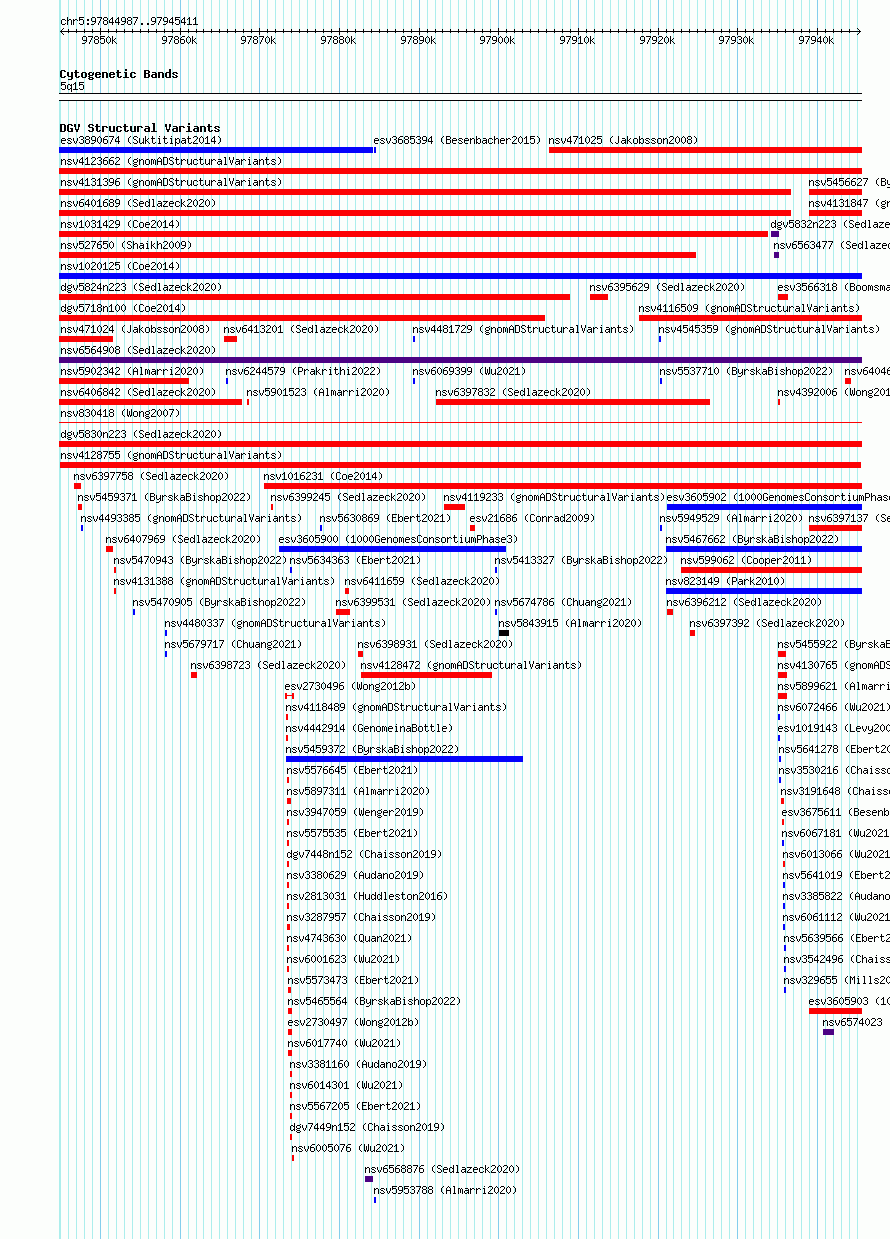Click dgv5830n223 (Sedlazeck2020) label
The height and width of the screenshot is (1239, 890).
pyautogui.click(x=140, y=434)
